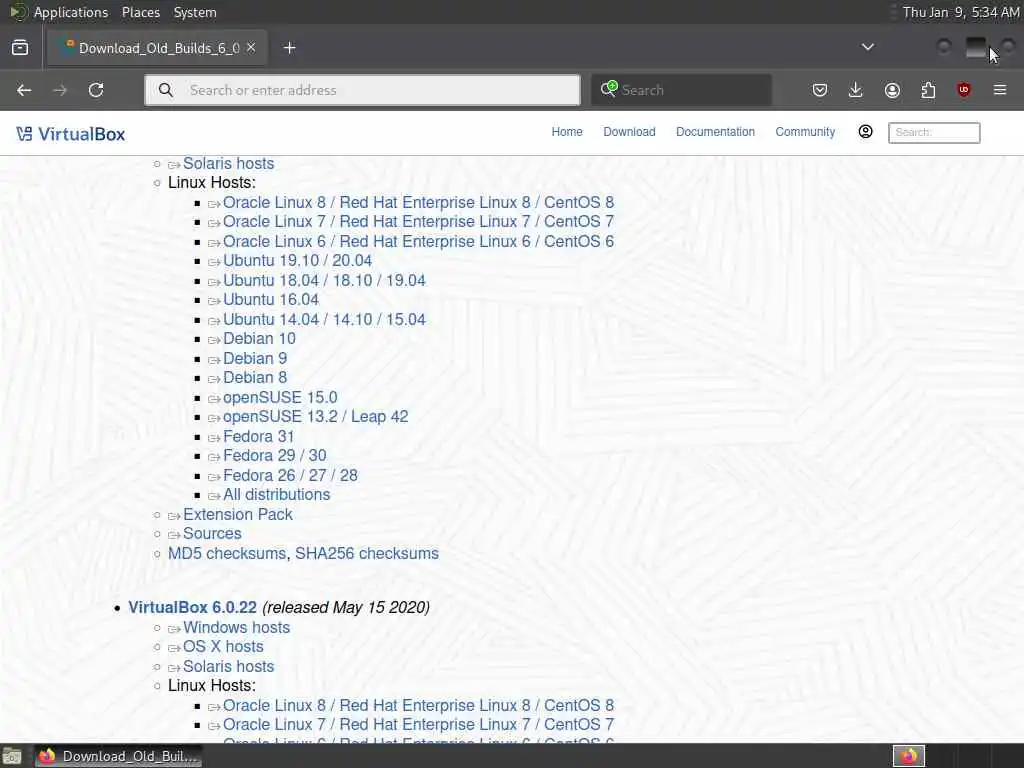Open Solaris hosts link under 6.0.22
This screenshot has width=1024, height=768.
228,667
